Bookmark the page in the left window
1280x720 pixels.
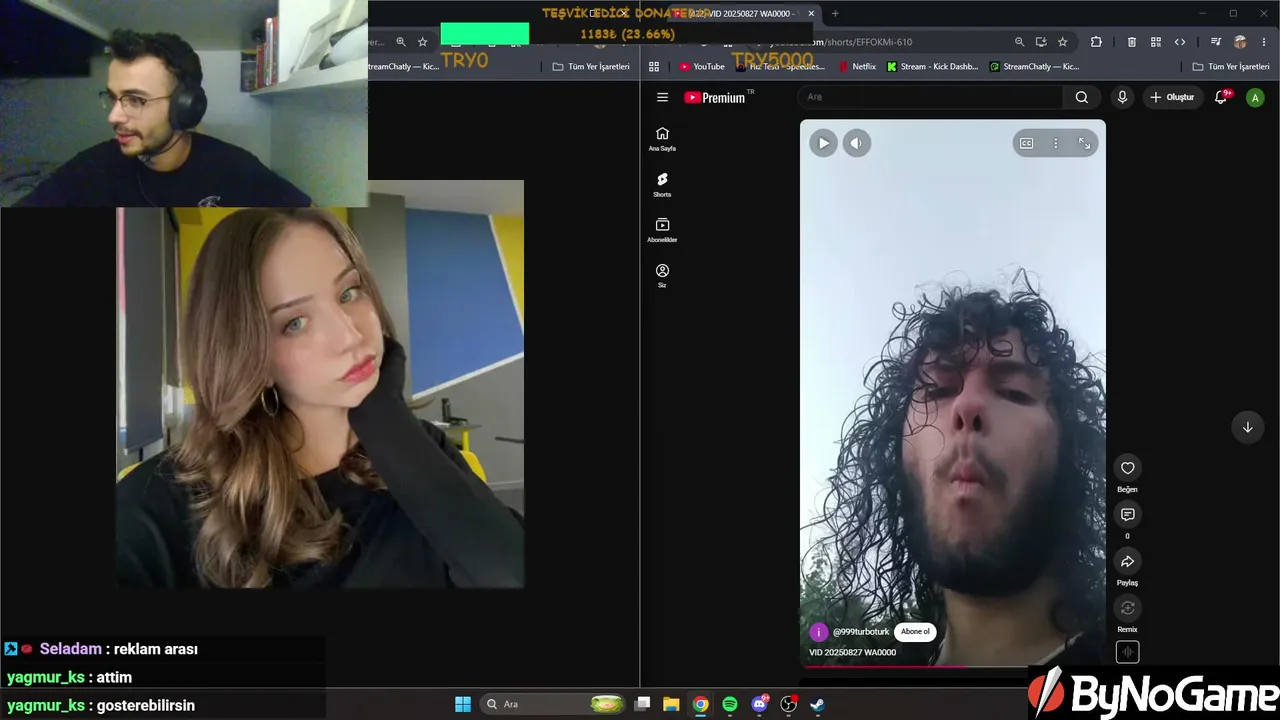(x=423, y=42)
